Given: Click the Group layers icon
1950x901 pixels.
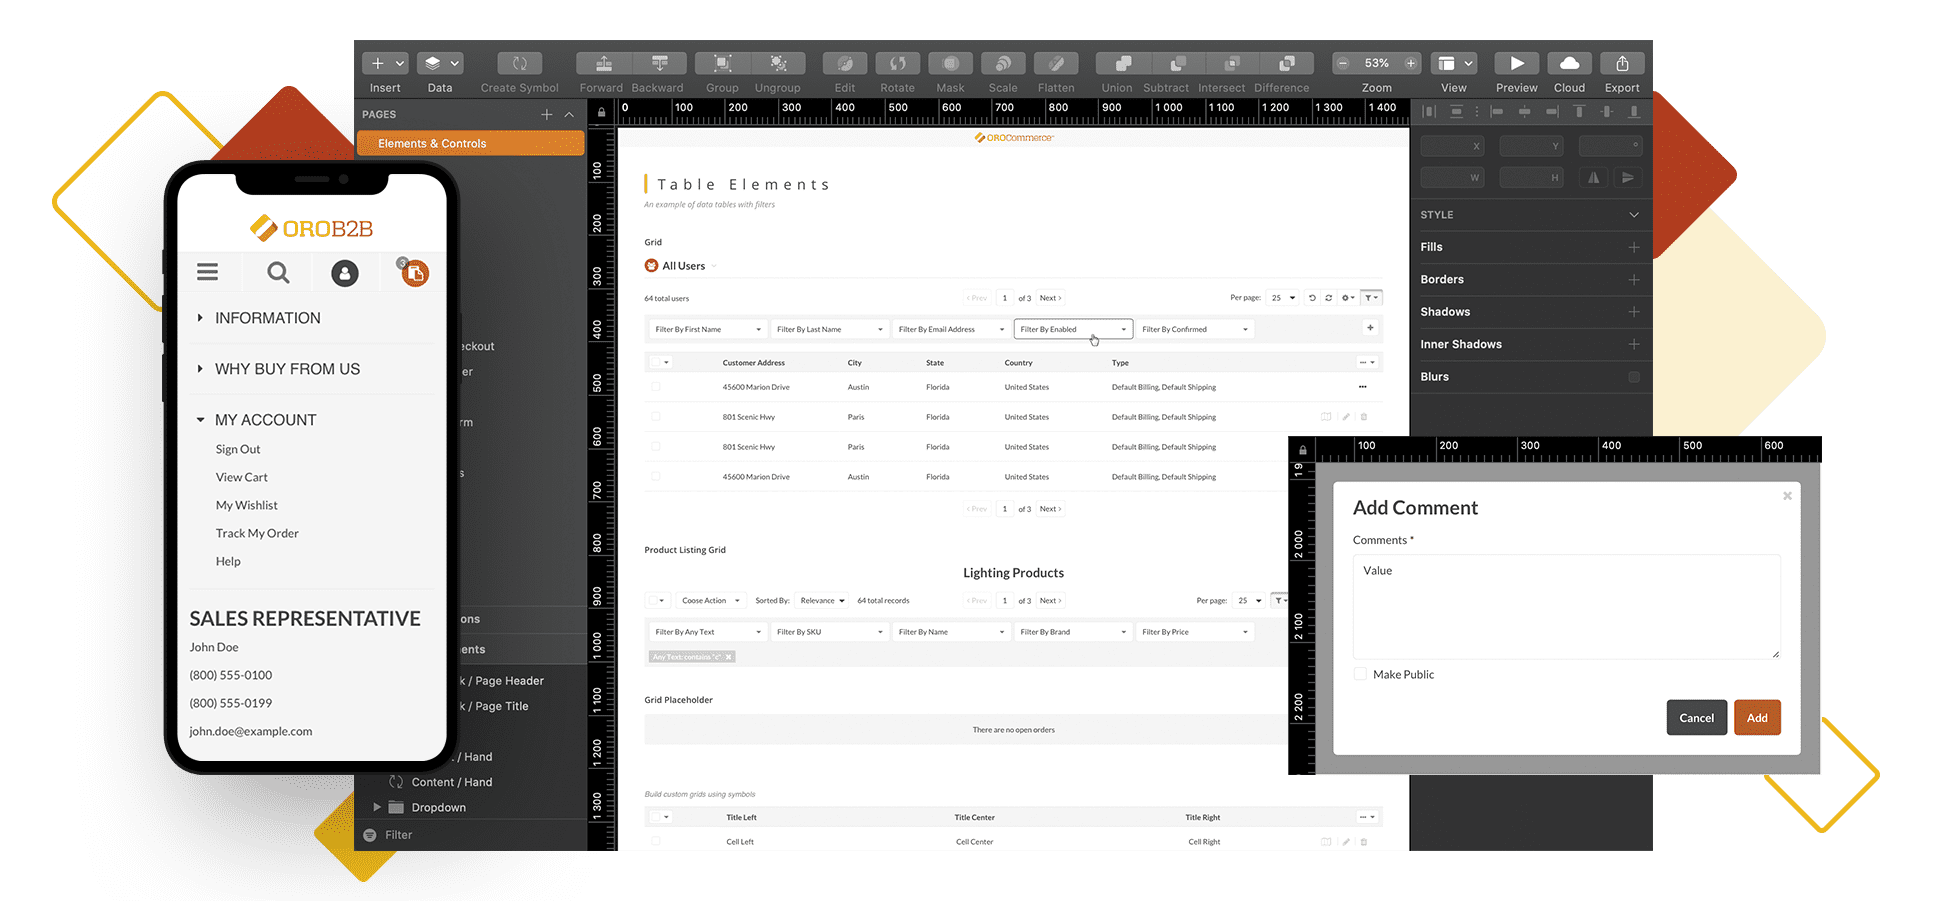Looking at the screenshot, I should [x=722, y=63].
